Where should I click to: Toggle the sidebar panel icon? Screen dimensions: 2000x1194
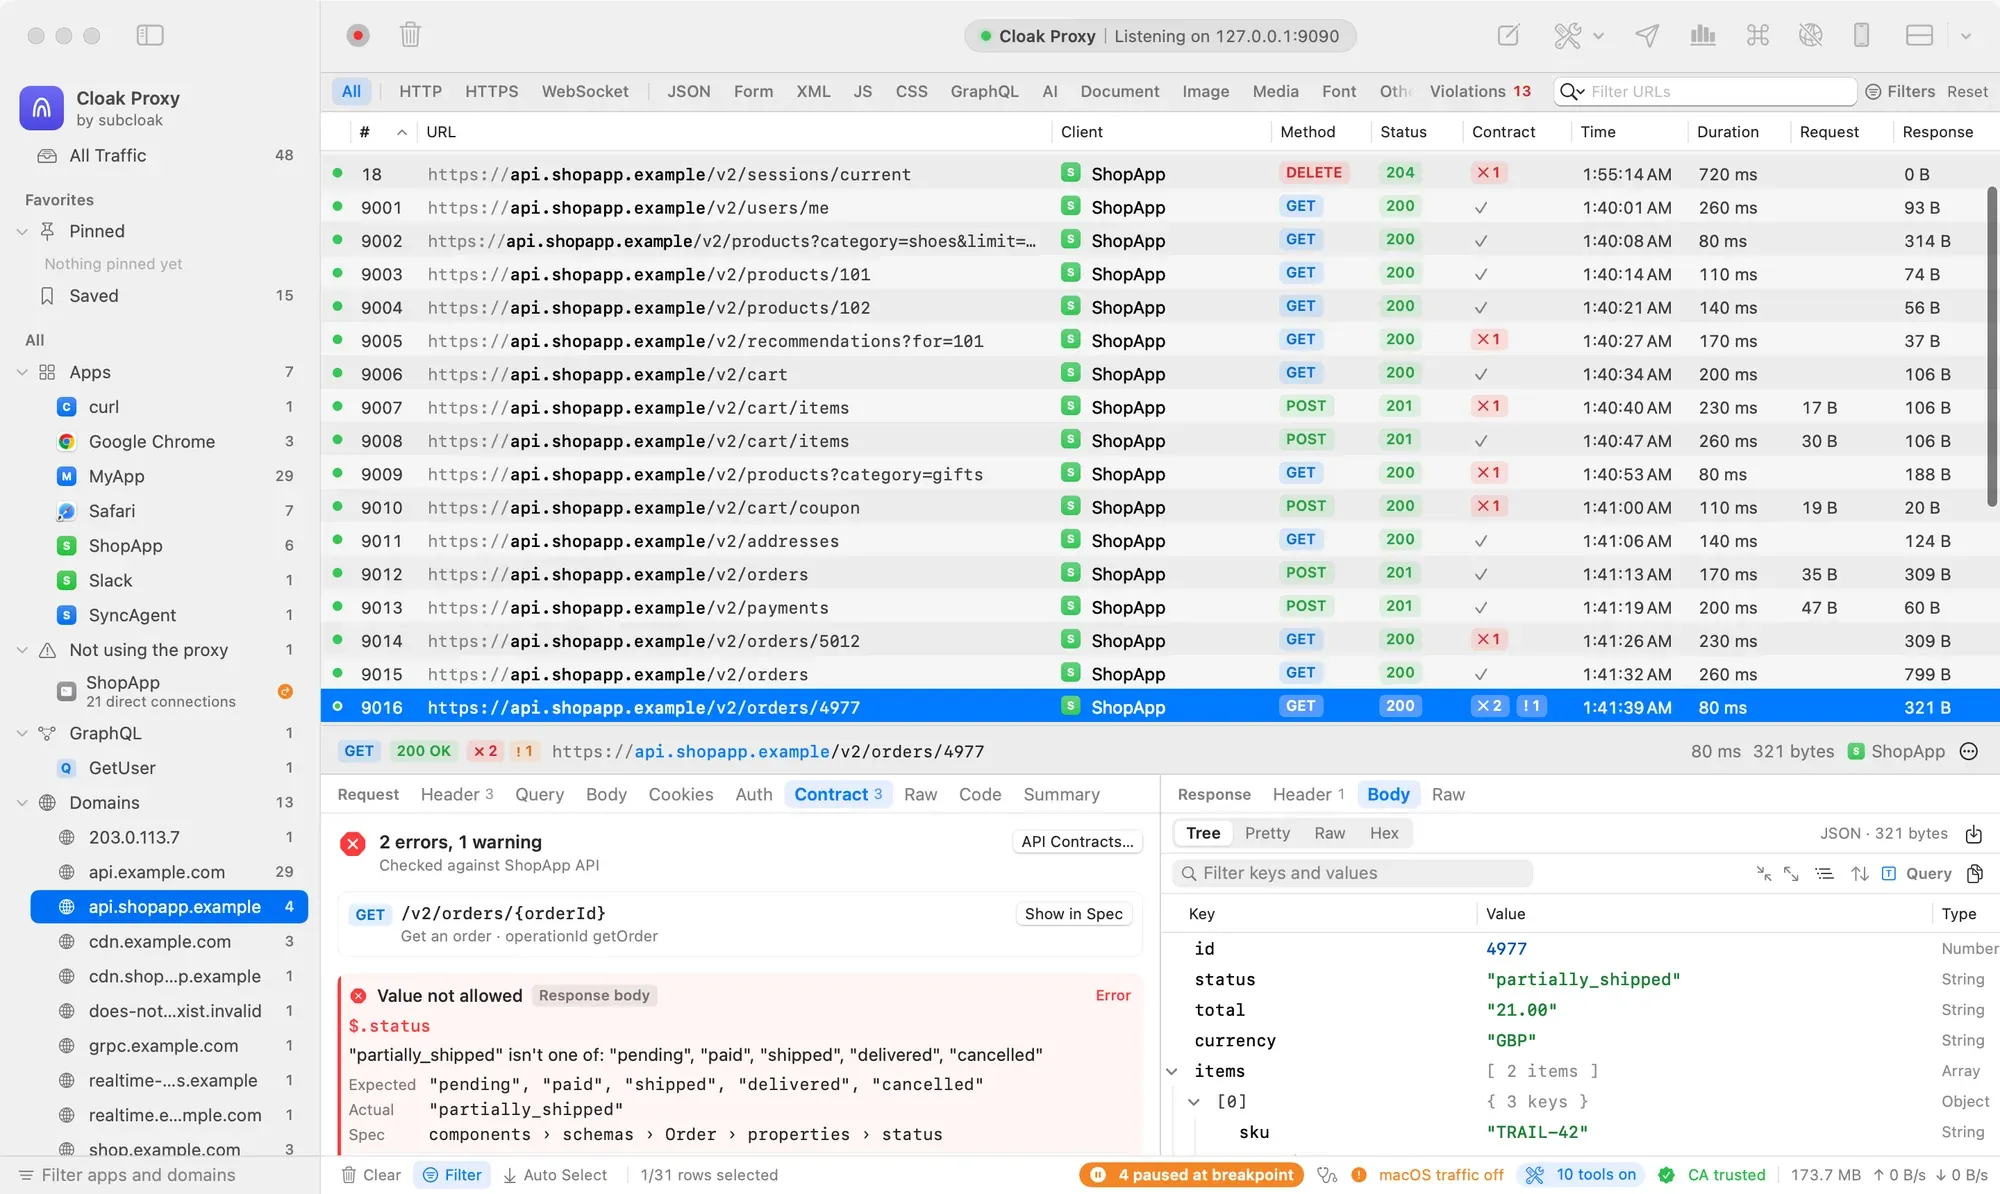click(x=150, y=35)
